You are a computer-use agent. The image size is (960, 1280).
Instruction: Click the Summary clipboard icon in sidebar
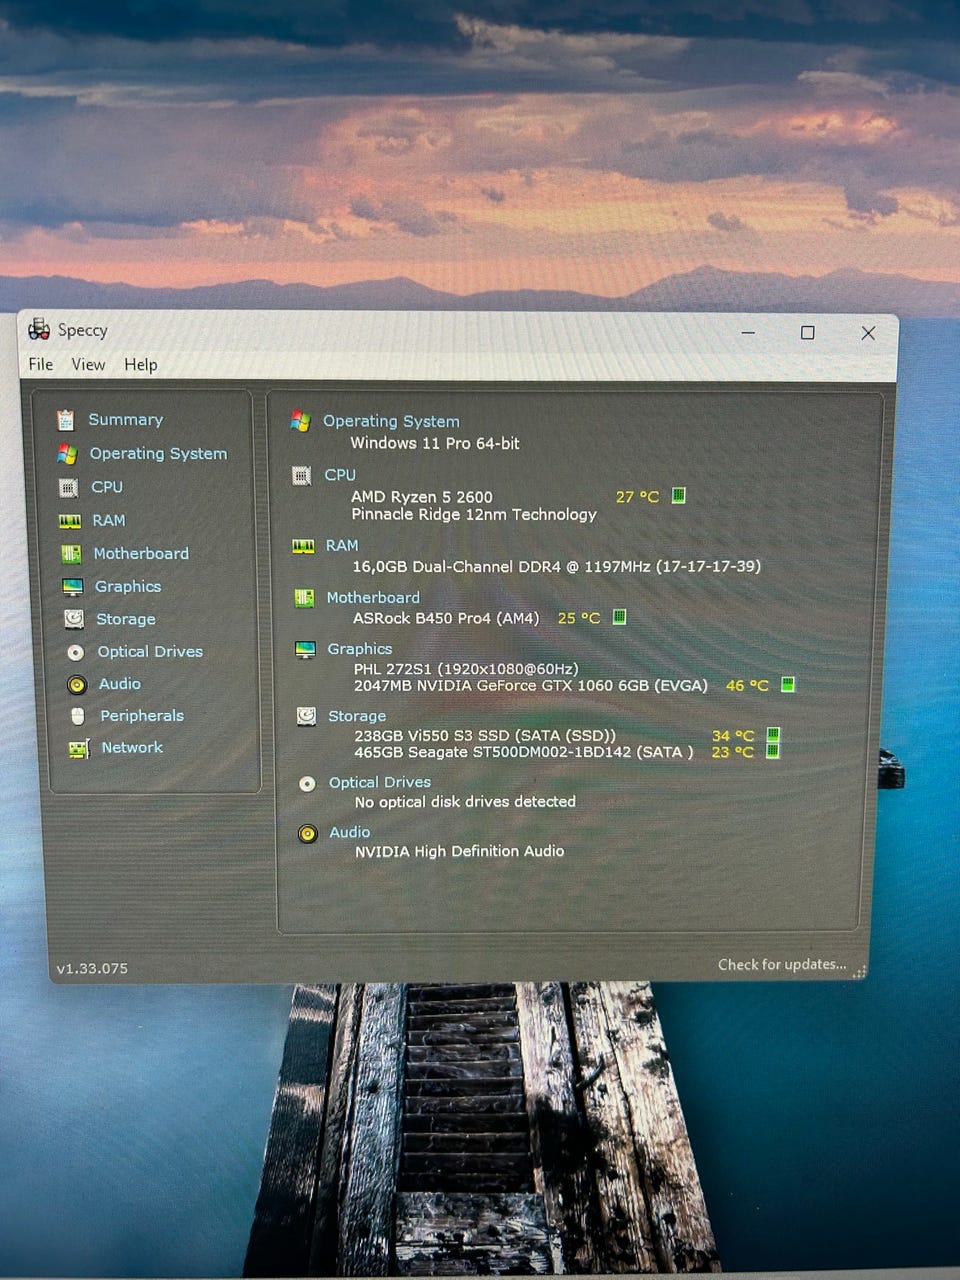click(65, 420)
